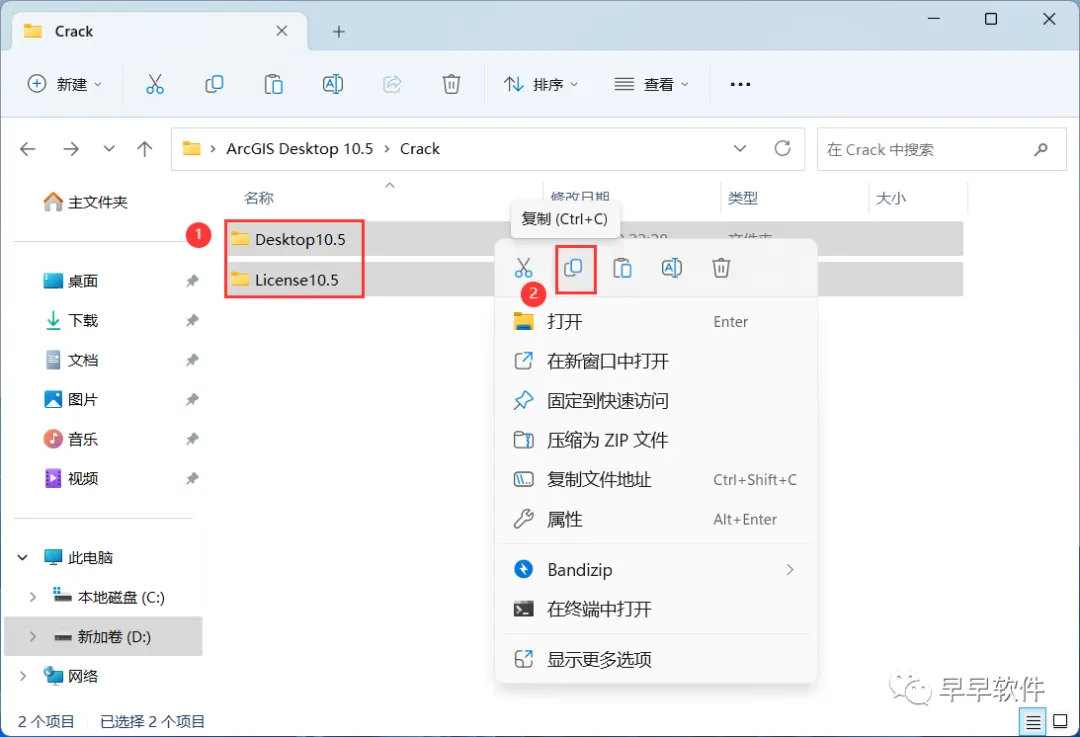Click the Copy icon in the context menu
Image resolution: width=1080 pixels, height=737 pixels.
pyautogui.click(x=574, y=267)
